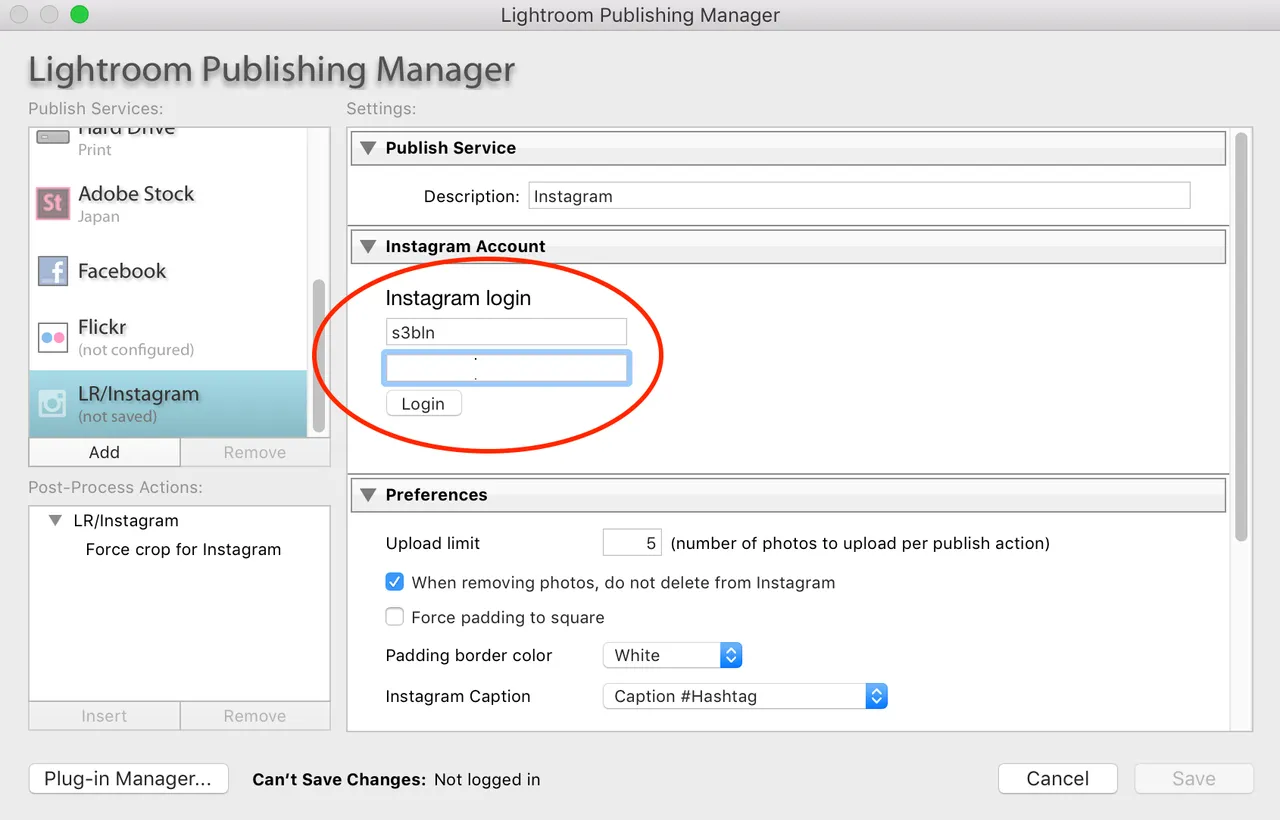Select the LR/Instagram publish service
This screenshot has height=820, width=1280.
[168, 404]
